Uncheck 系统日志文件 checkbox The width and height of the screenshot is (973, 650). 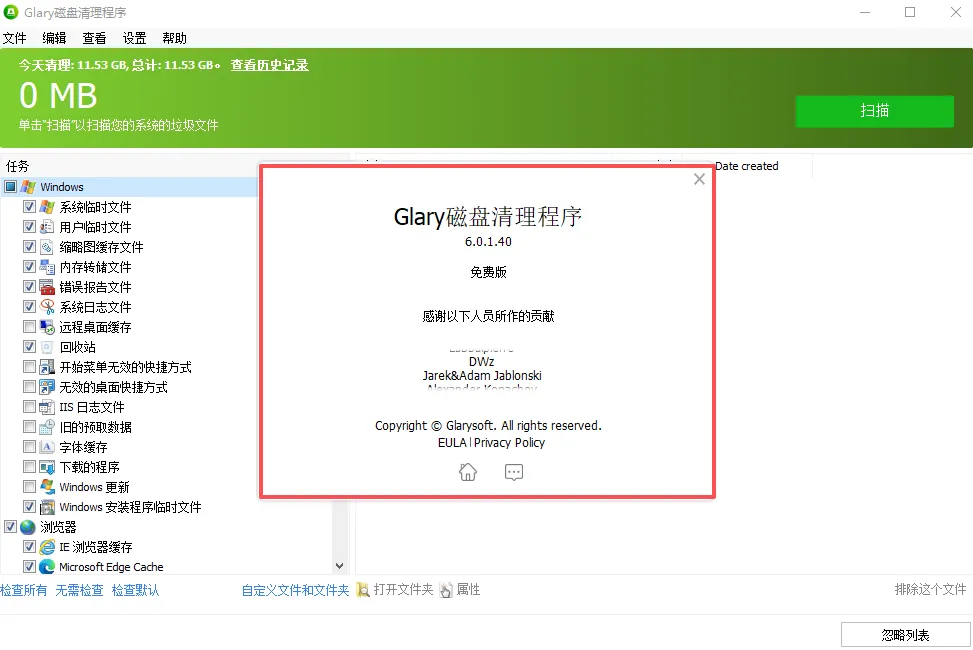point(29,307)
